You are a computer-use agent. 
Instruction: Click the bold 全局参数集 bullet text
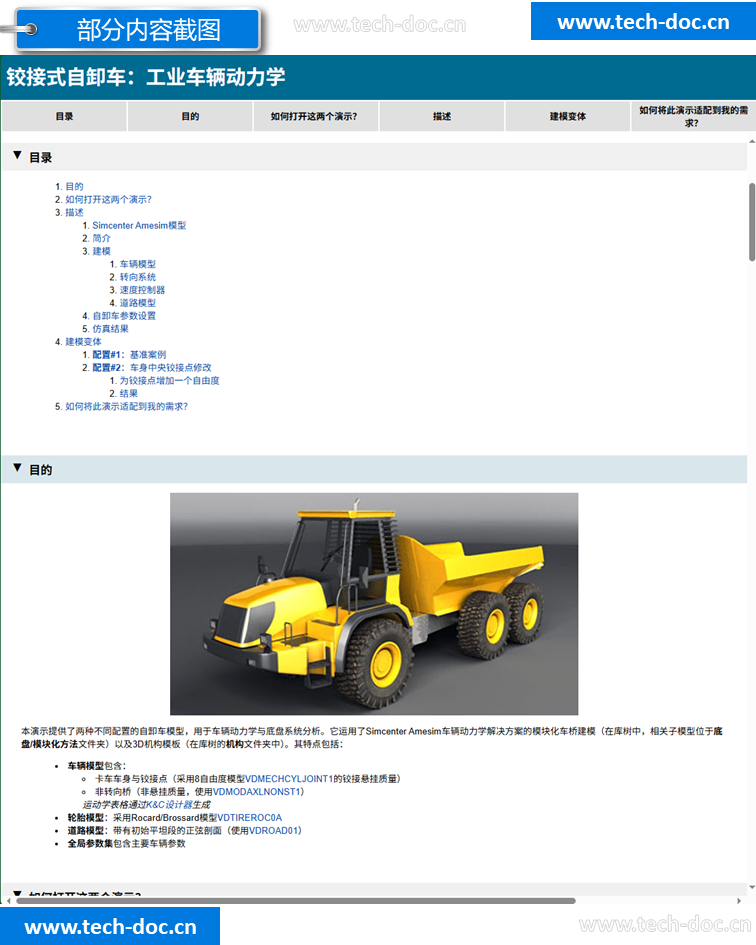90,844
